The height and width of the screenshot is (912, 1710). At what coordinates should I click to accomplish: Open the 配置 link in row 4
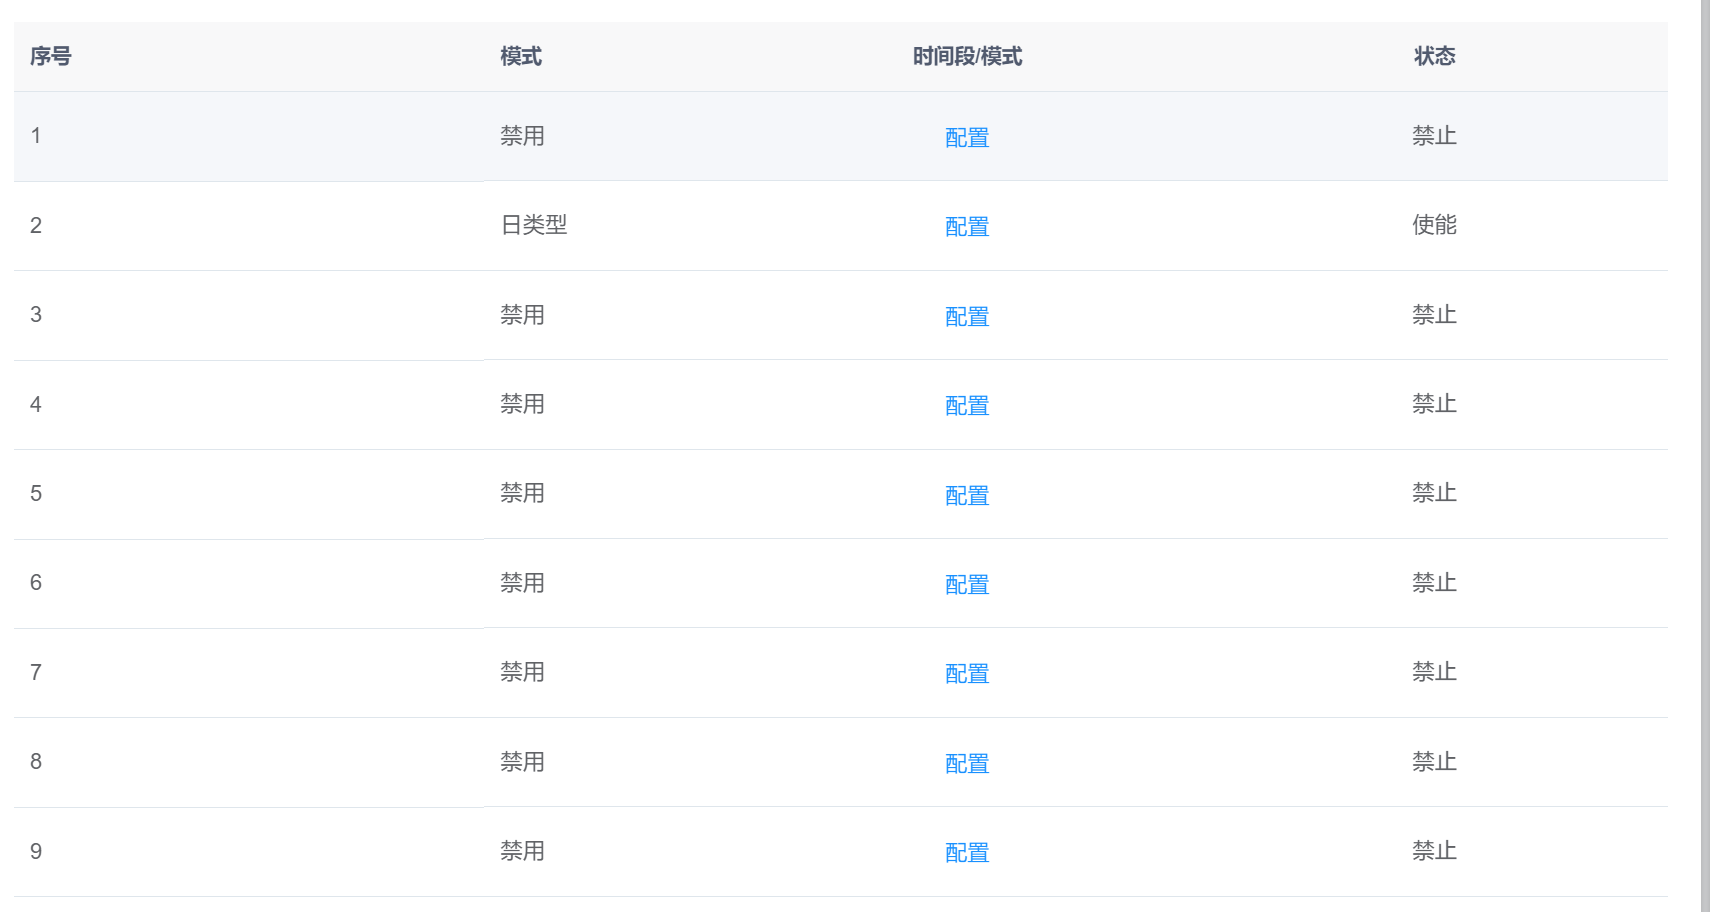(x=967, y=406)
